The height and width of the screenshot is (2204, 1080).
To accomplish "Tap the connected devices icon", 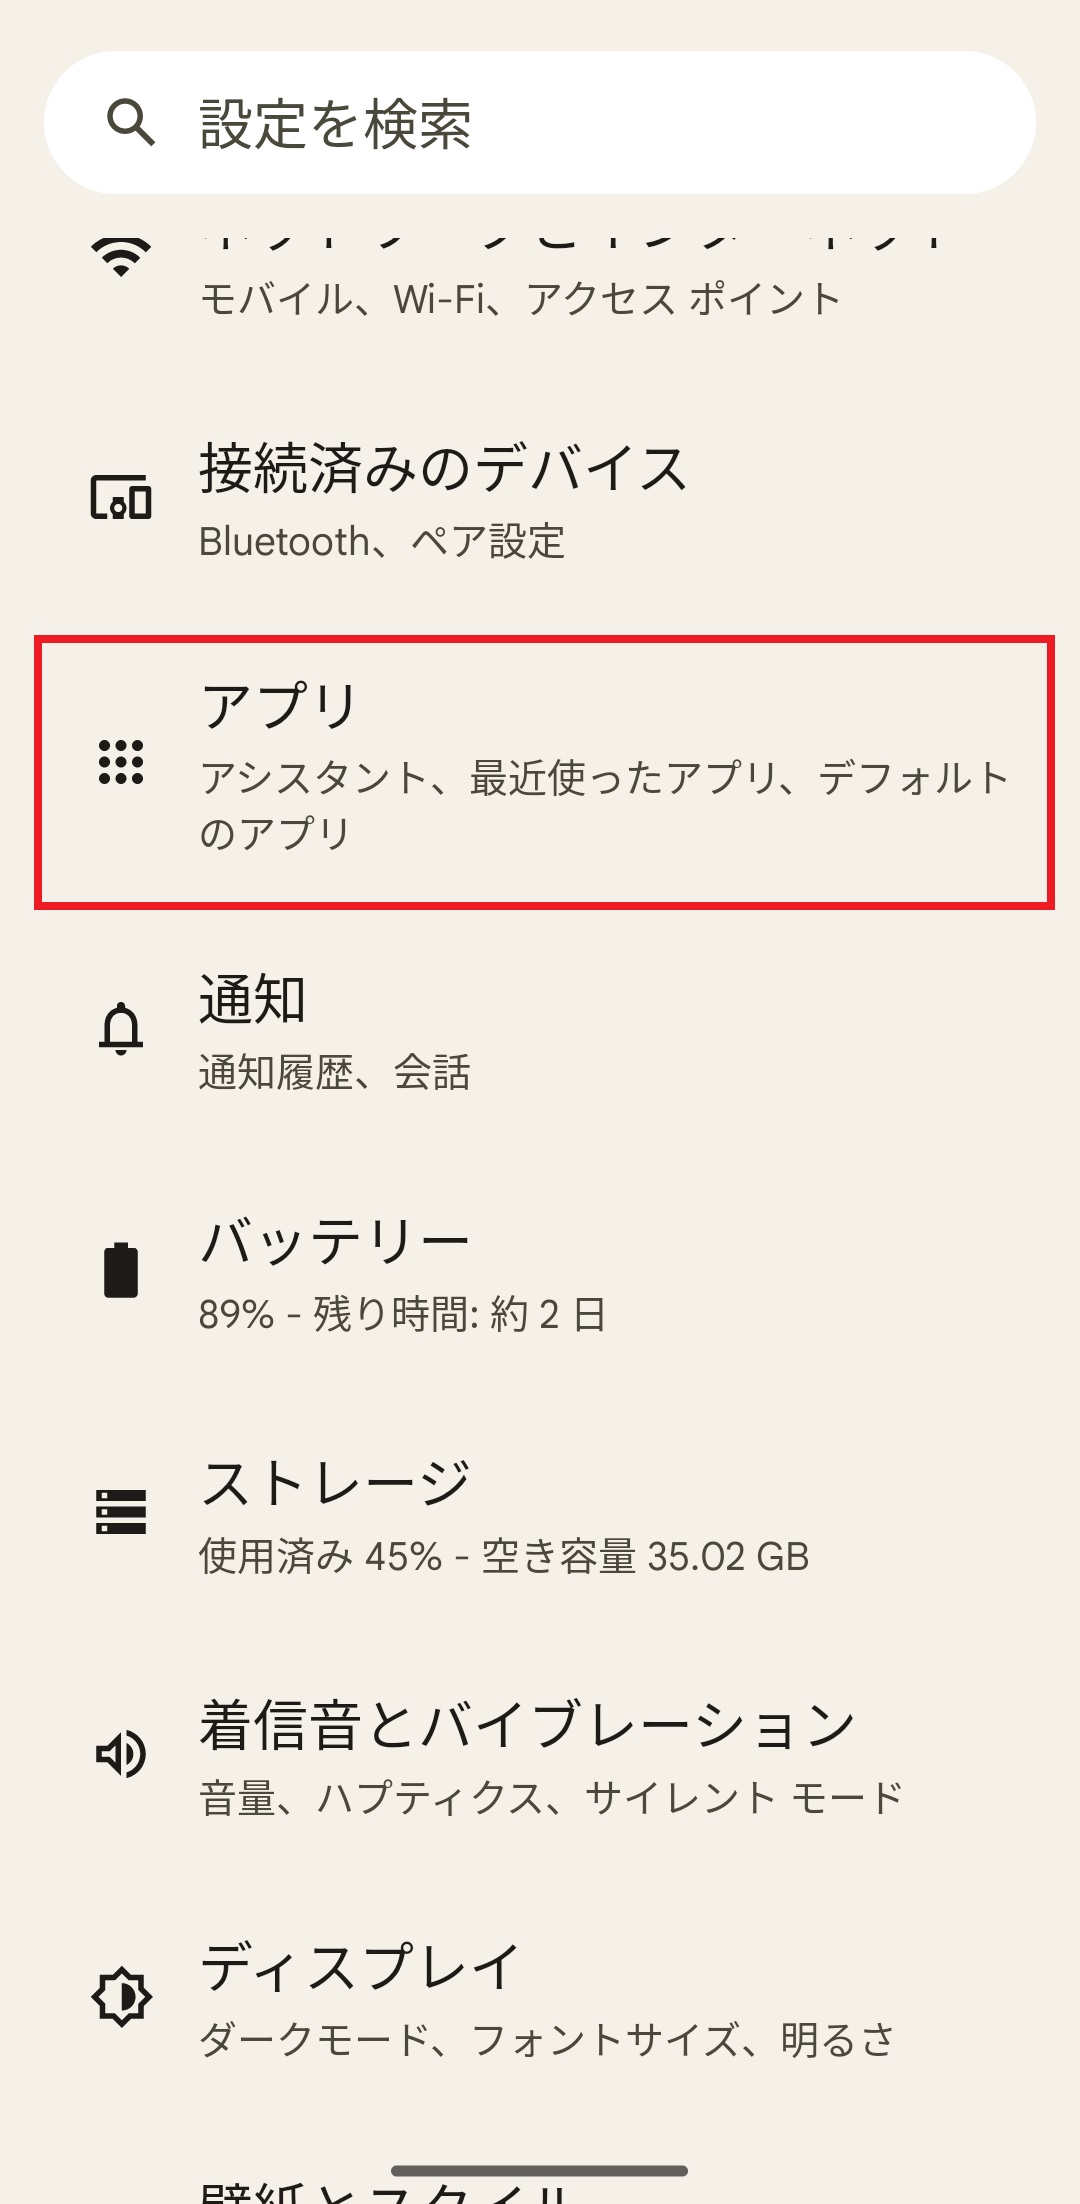I will point(121,497).
